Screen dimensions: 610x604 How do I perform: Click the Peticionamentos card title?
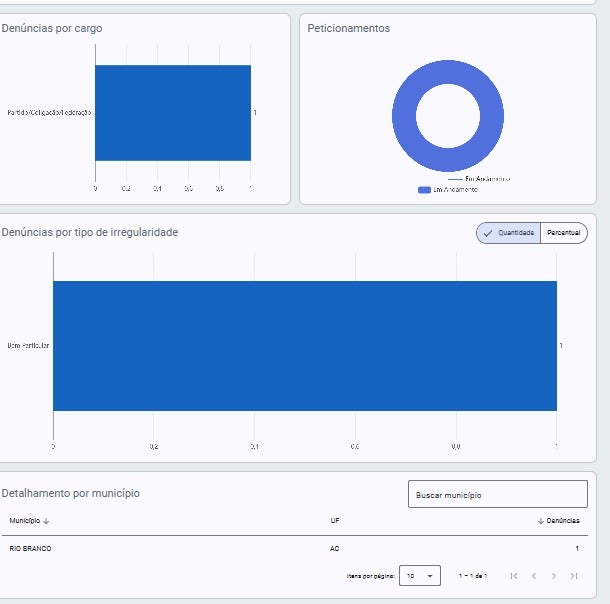(x=349, y=28)
